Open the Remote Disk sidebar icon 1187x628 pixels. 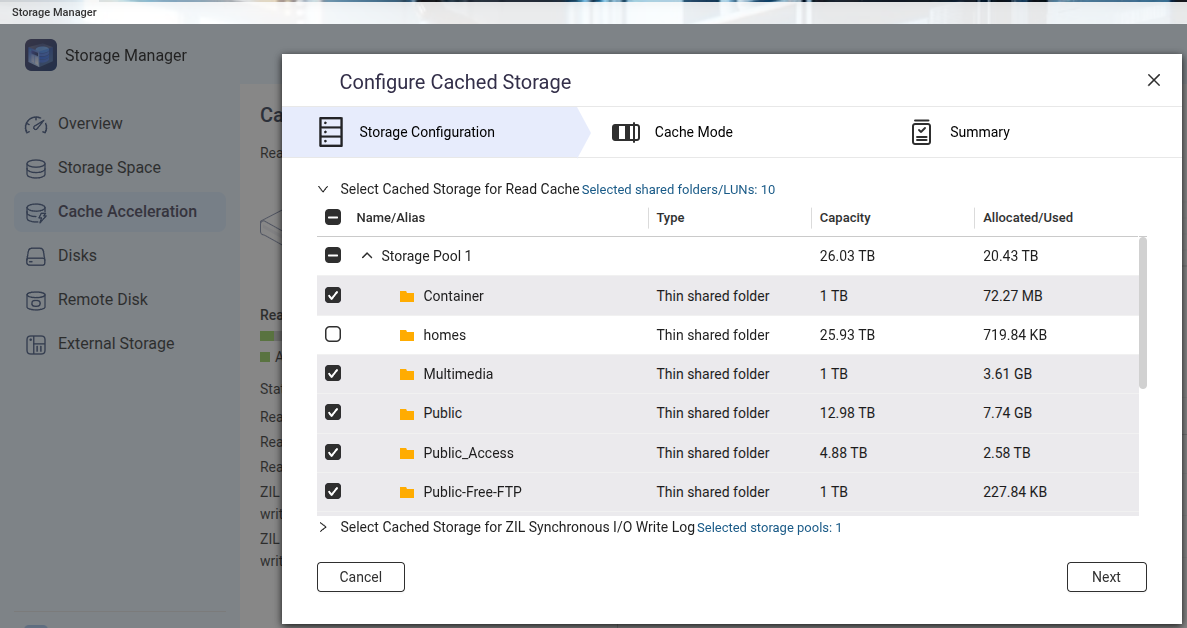(x=36, y=300)
